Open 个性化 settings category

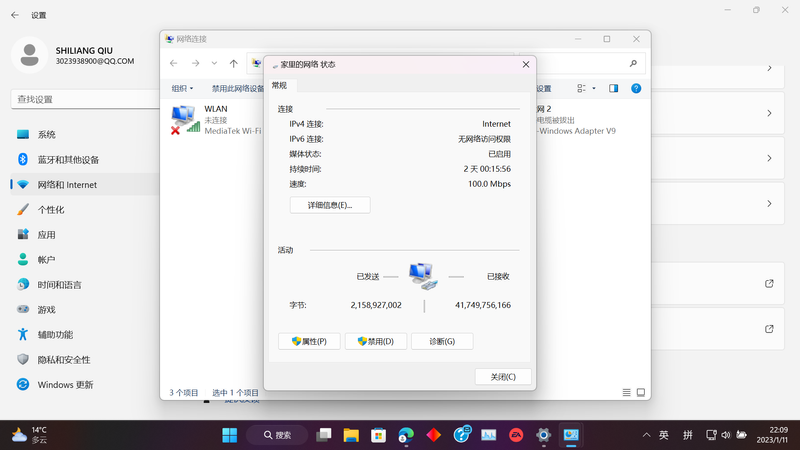tap(51, 210)
